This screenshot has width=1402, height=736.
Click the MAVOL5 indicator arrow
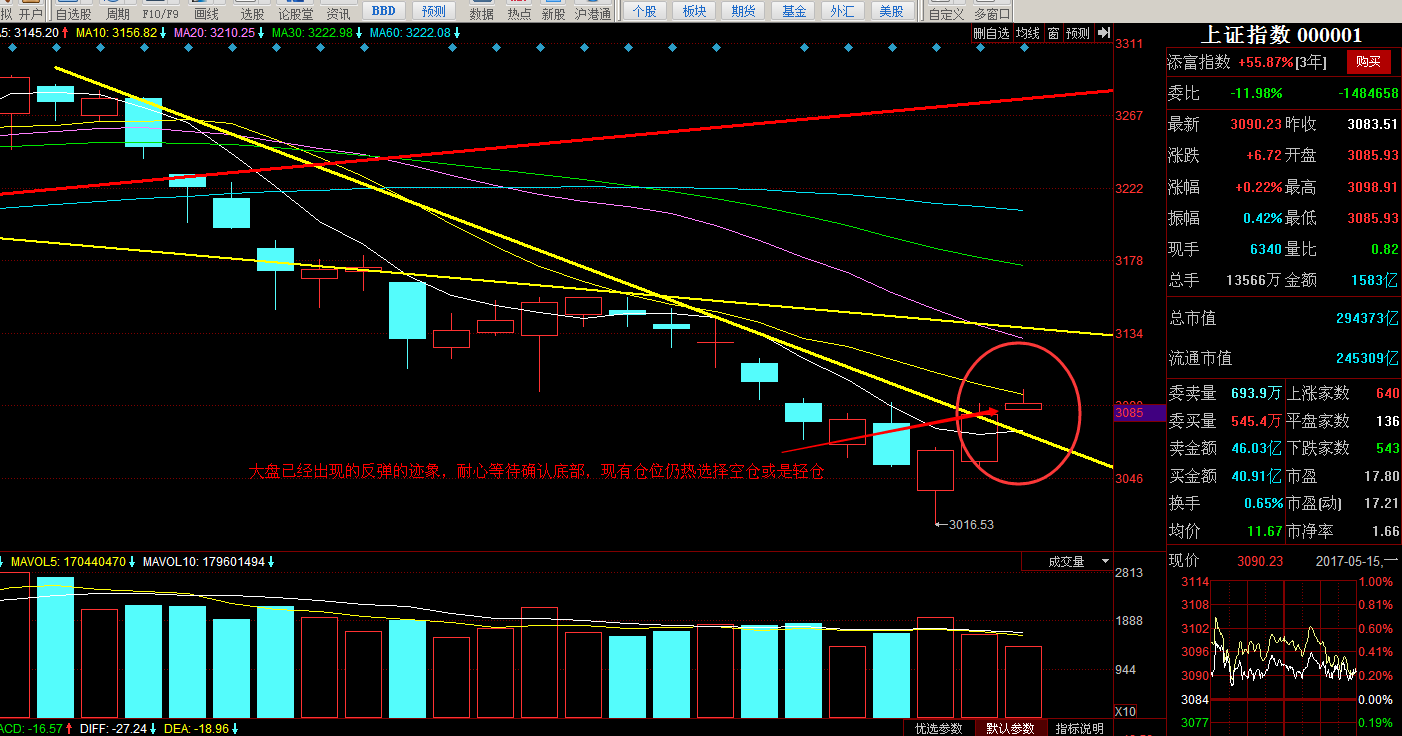[x=133, y=562]
